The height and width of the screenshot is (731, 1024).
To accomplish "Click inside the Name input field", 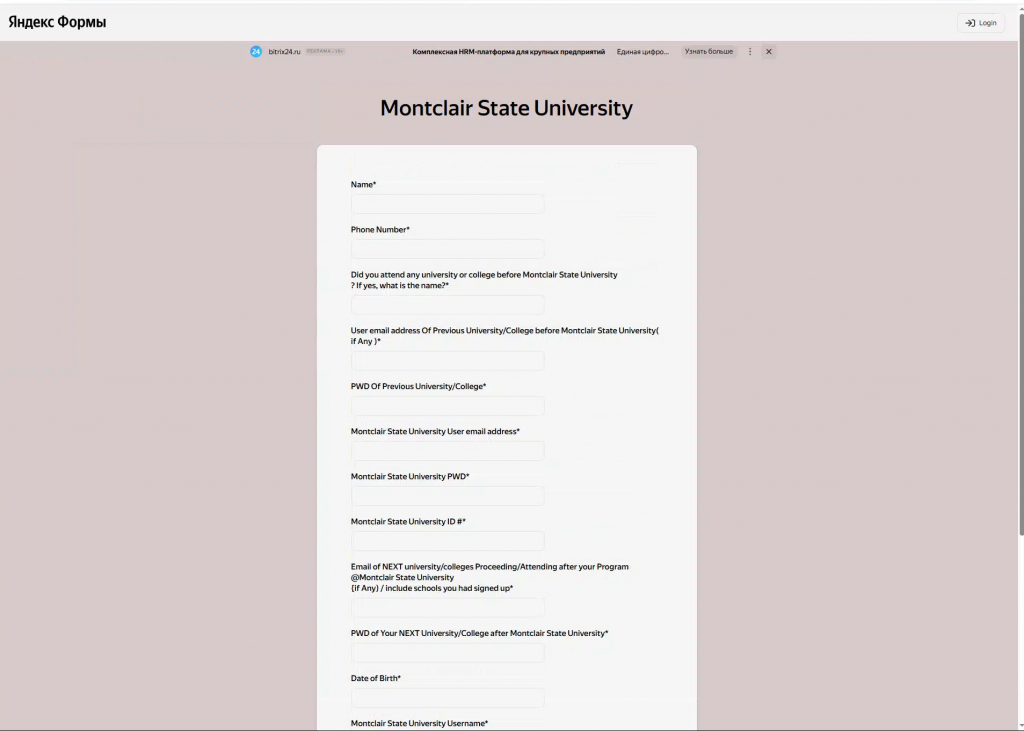I will click(447, 203).
